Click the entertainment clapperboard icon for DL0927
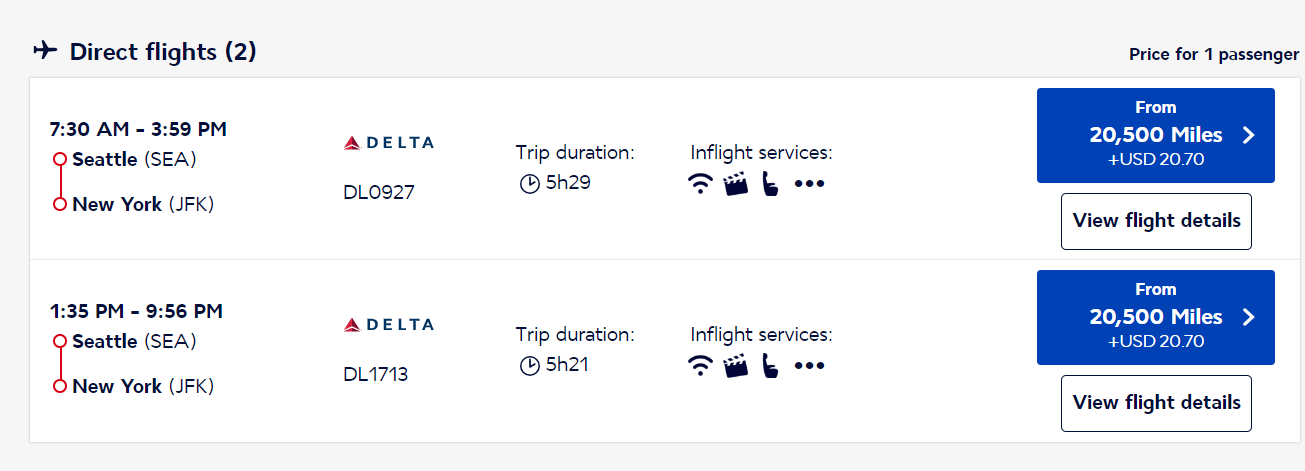The image size is (1305, 471). click(736, 184)
